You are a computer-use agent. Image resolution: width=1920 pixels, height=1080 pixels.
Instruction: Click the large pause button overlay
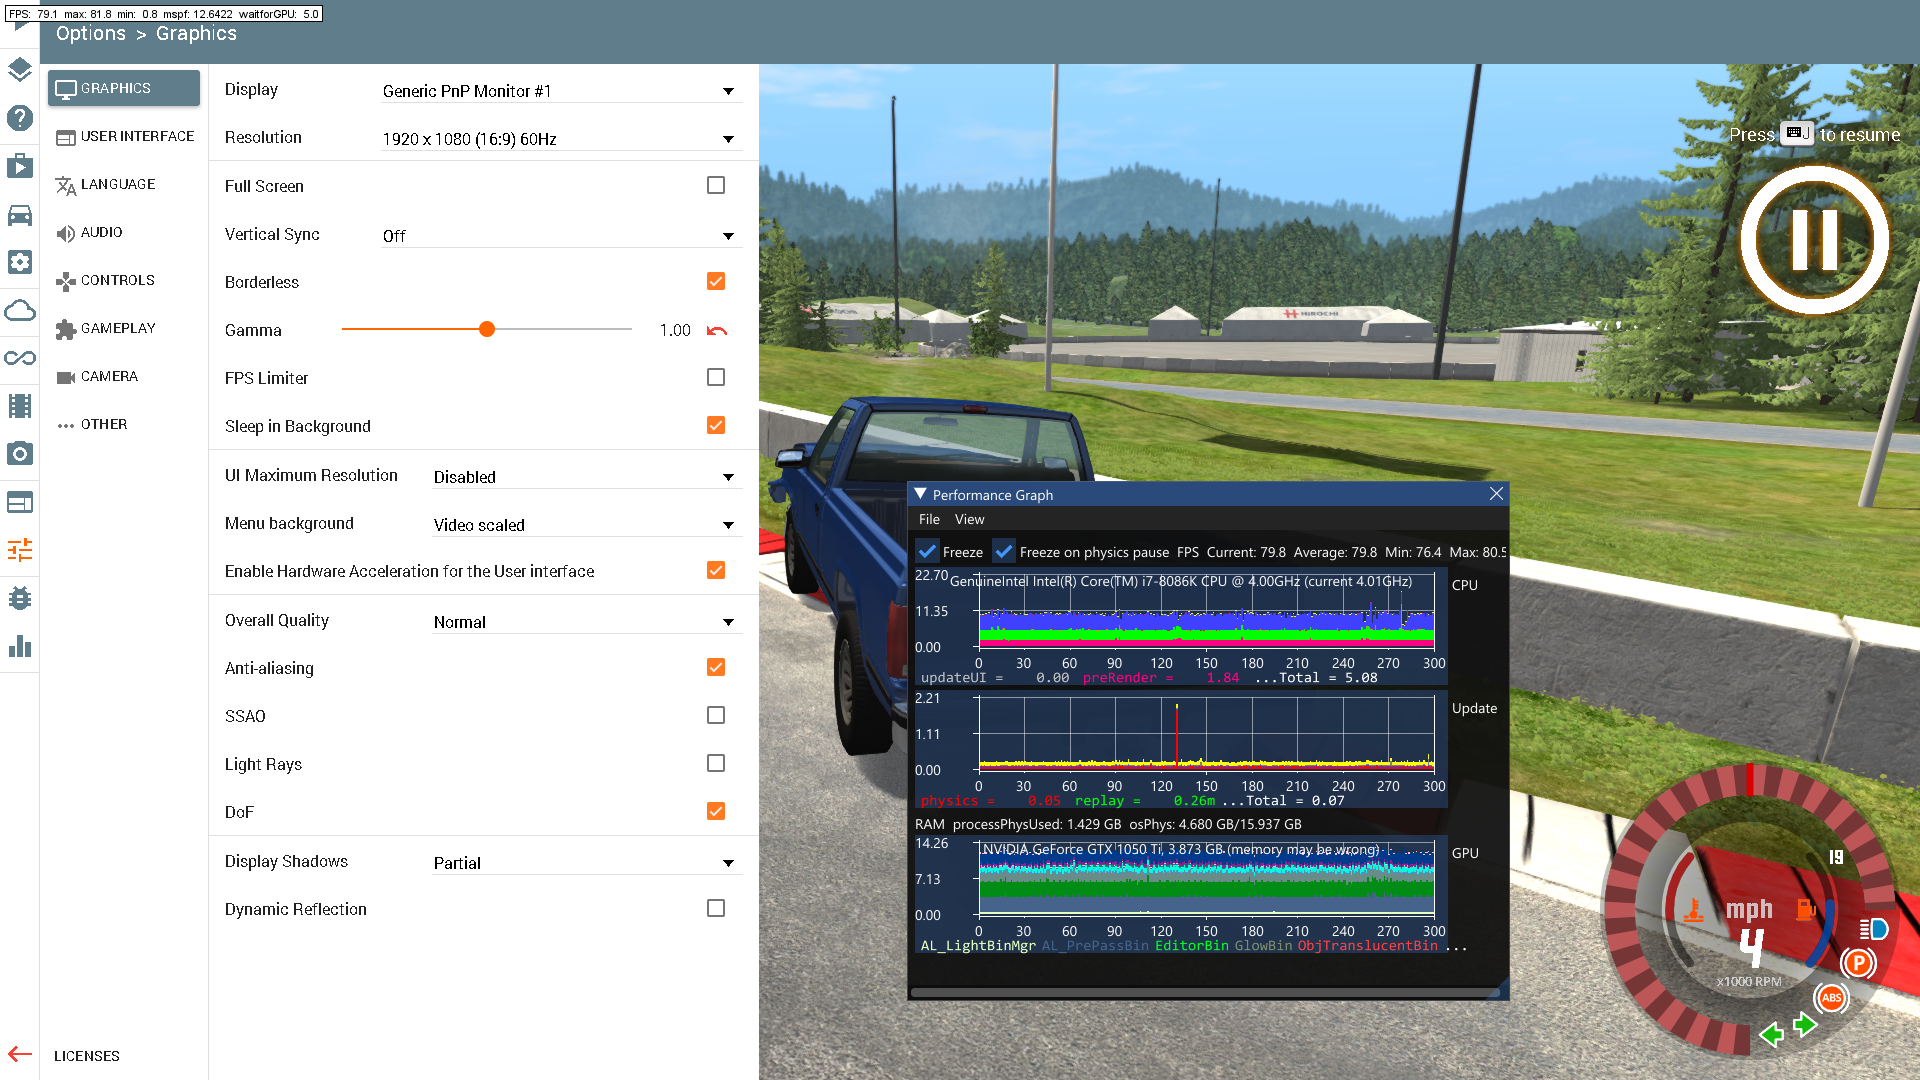(1814, 240)
